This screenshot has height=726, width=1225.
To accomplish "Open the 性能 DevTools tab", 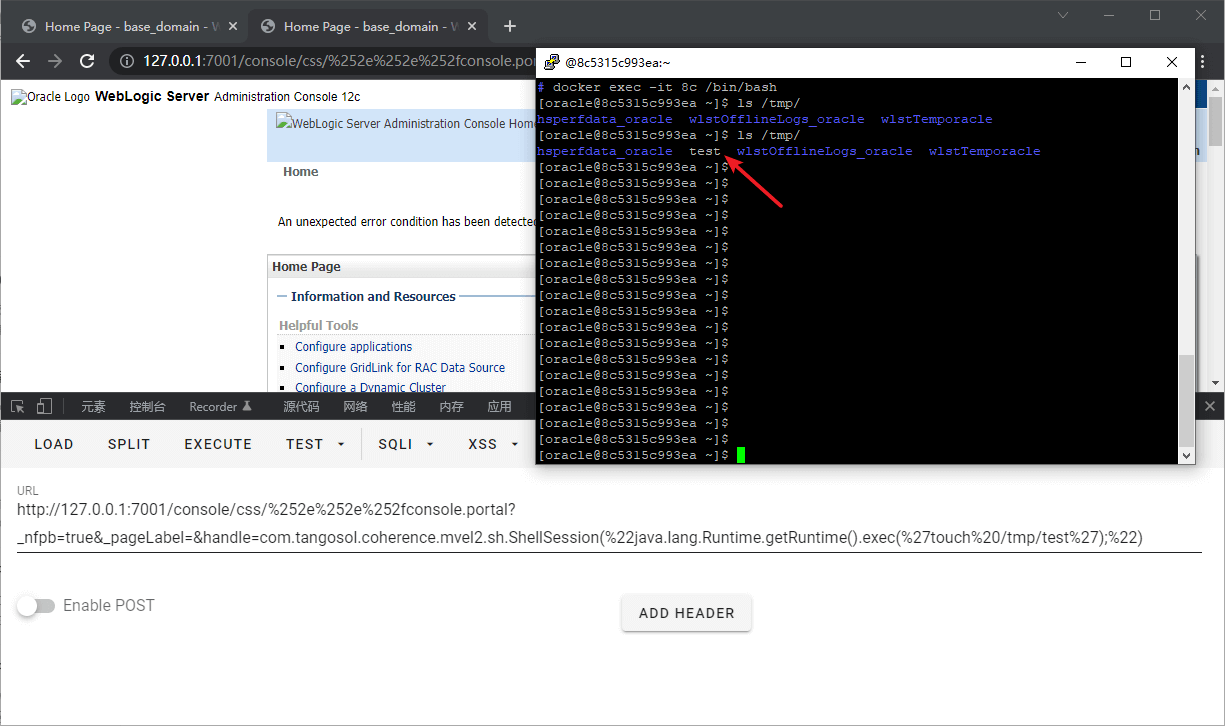I will pyautogui.click(x=403, y=407).
